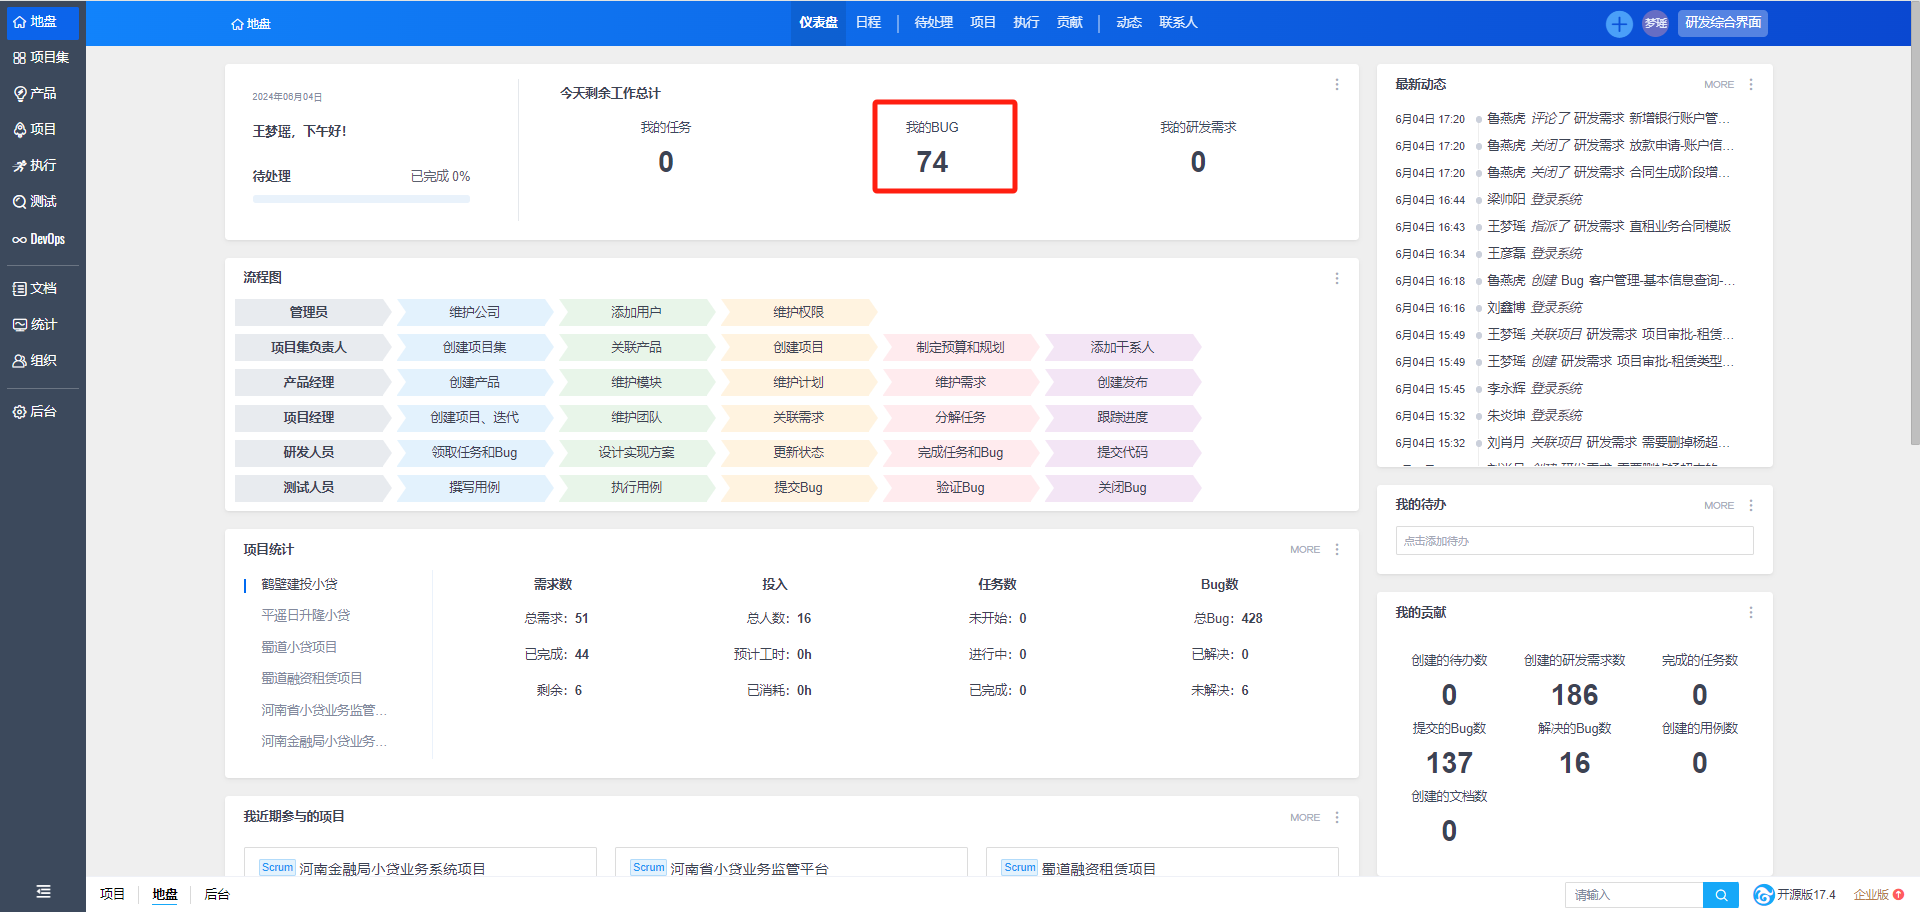1920x912 pixels.
Task: Click the search magnifier button
Action: pyautogui.click(x=1721, y=895)
